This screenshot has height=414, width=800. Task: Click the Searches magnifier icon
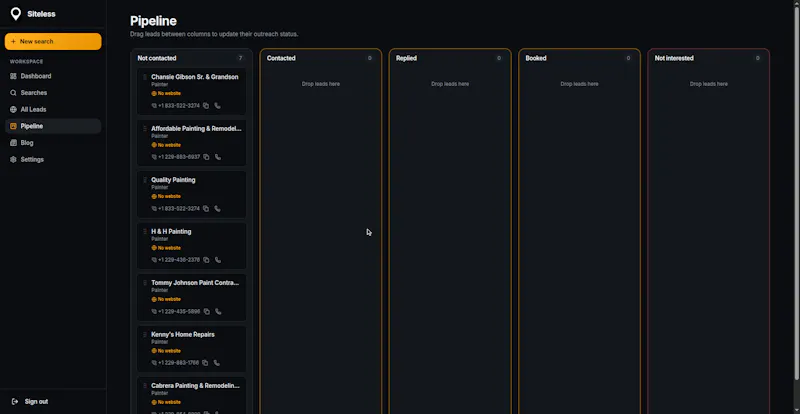coord(13,93)
